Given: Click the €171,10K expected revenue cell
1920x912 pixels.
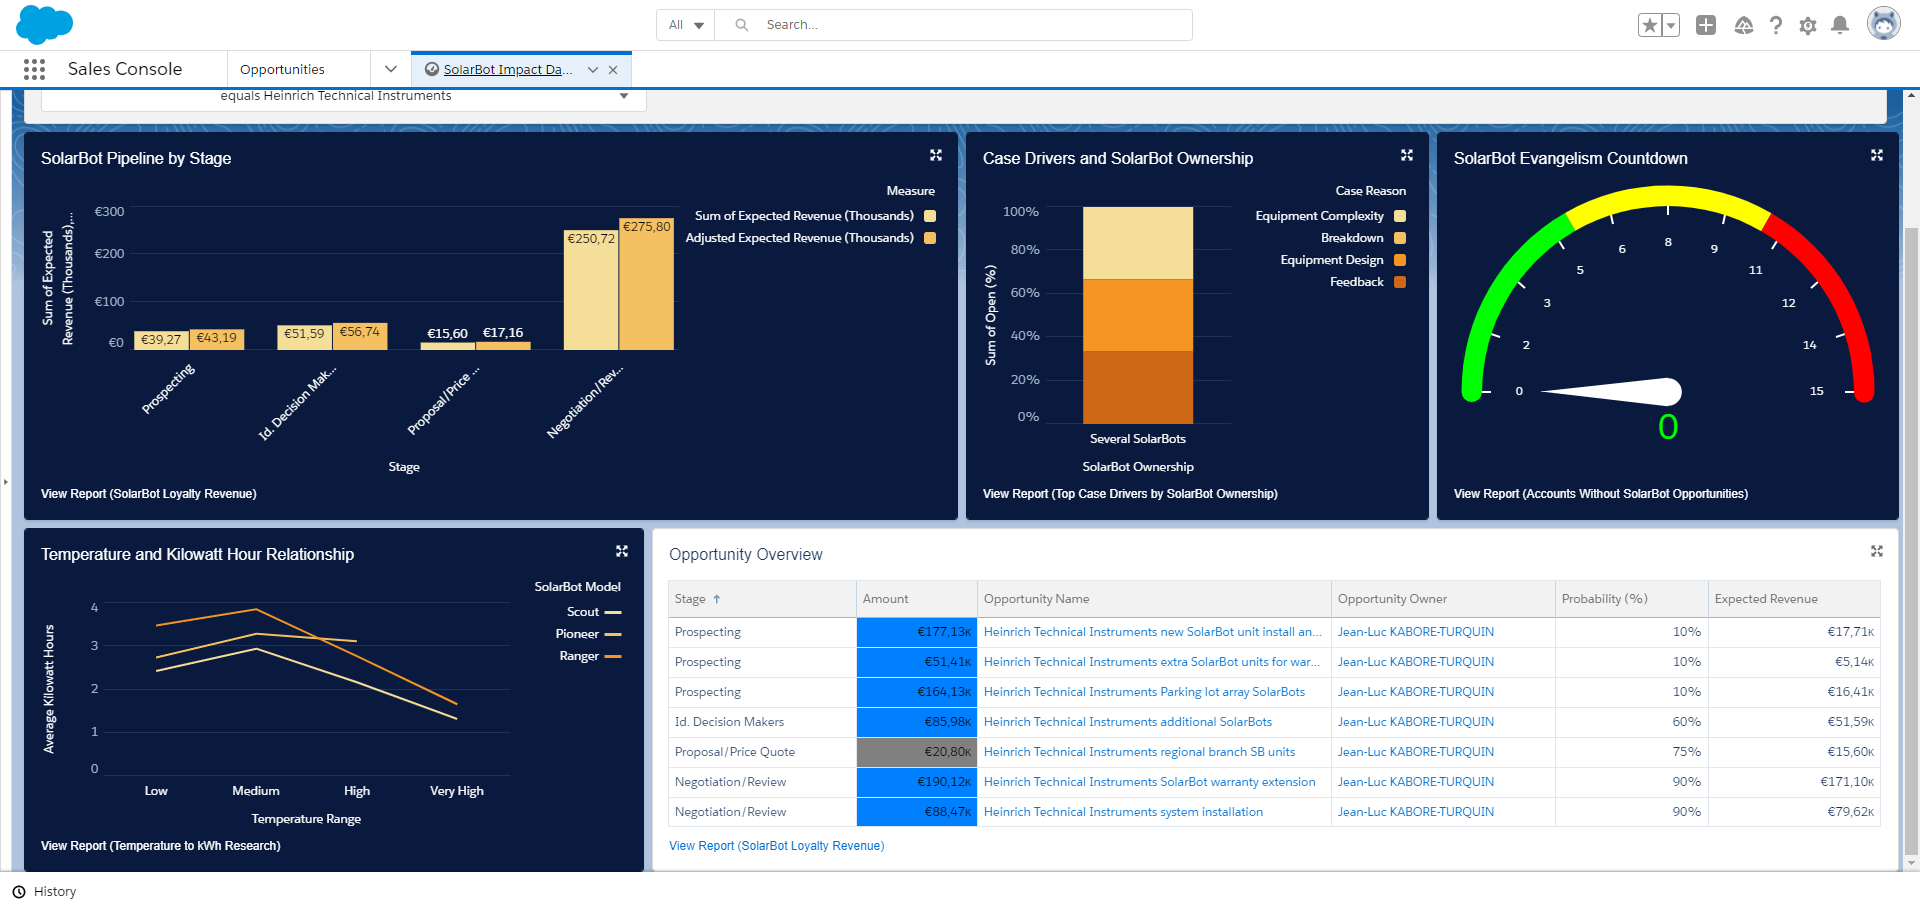Looking at the screenshot, I should (x=1794, y=782).
